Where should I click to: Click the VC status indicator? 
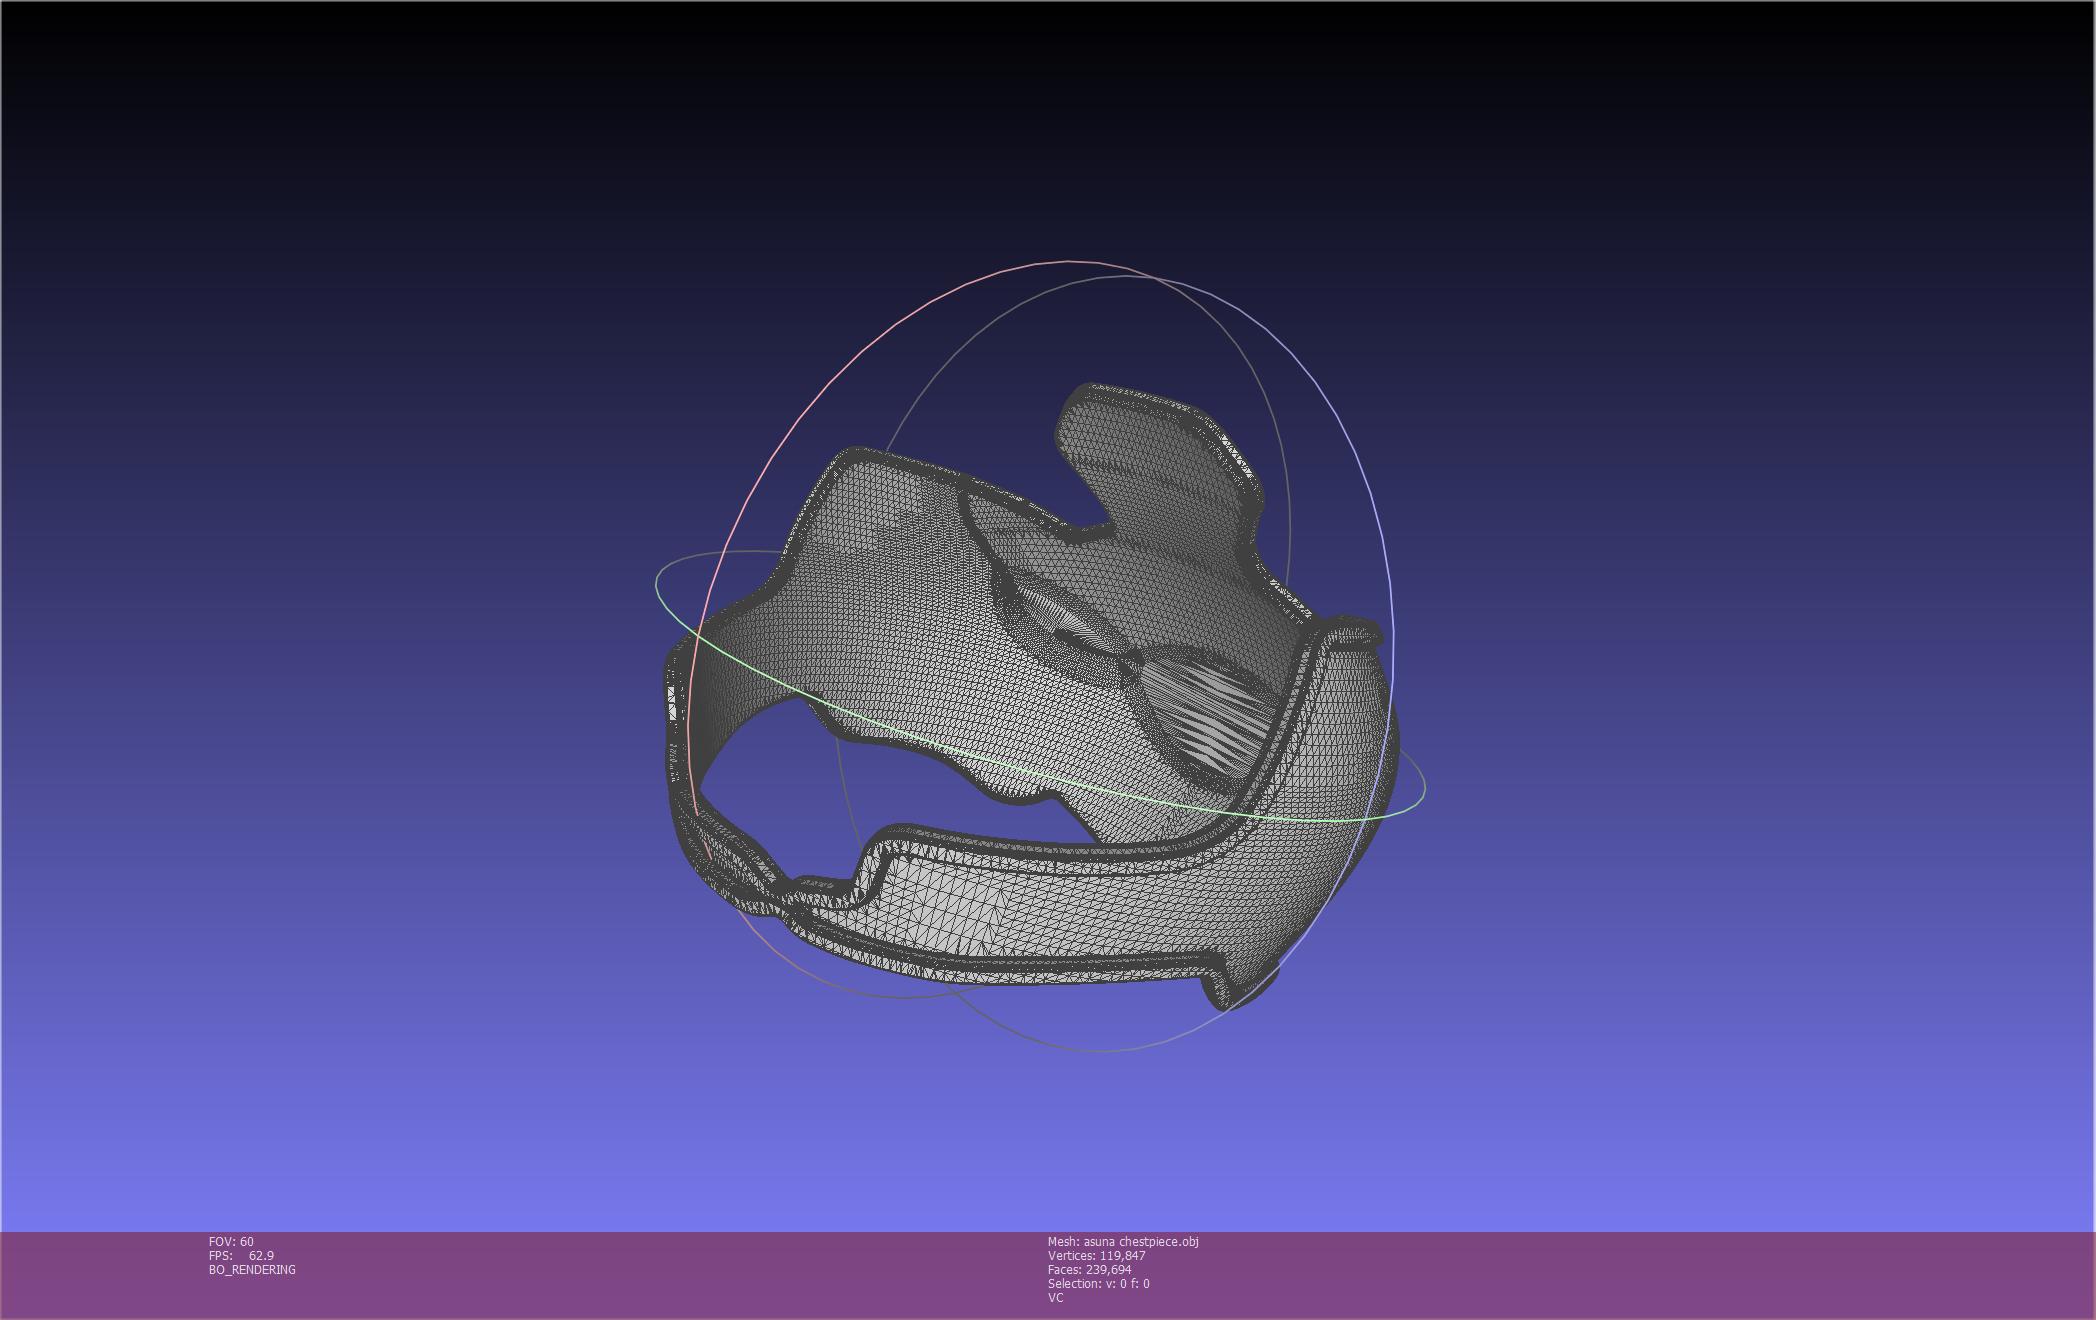[1056, 1298]
